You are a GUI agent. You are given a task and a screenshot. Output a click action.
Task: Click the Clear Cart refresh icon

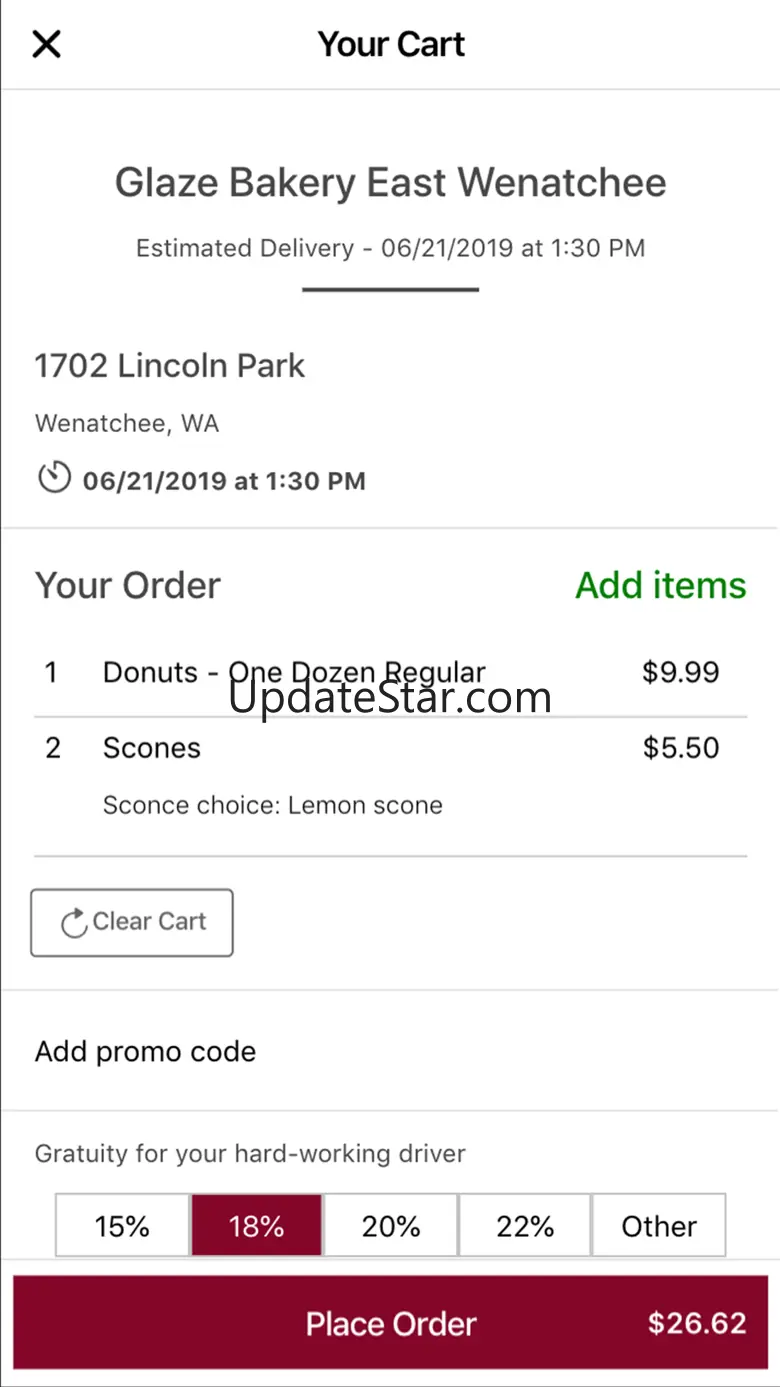[74, 923]
